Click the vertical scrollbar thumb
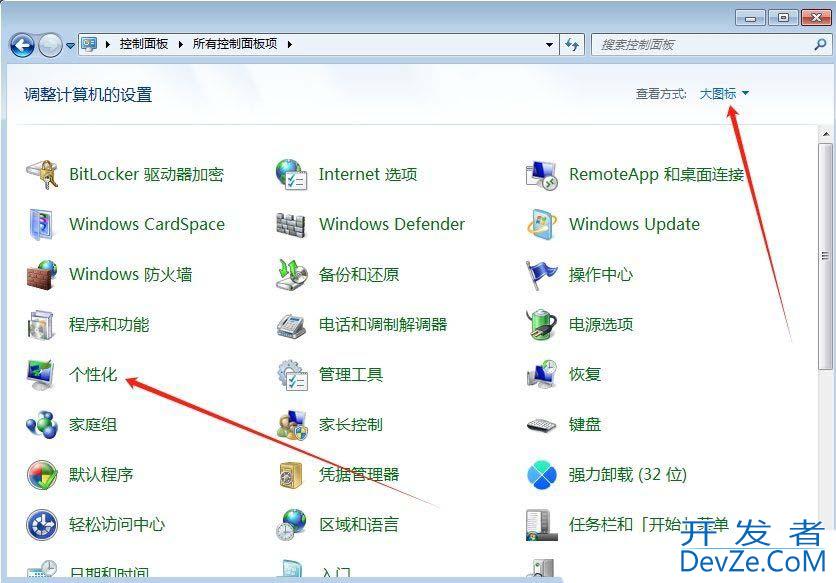Screen dimensions: 836x583 pos(825,256)
